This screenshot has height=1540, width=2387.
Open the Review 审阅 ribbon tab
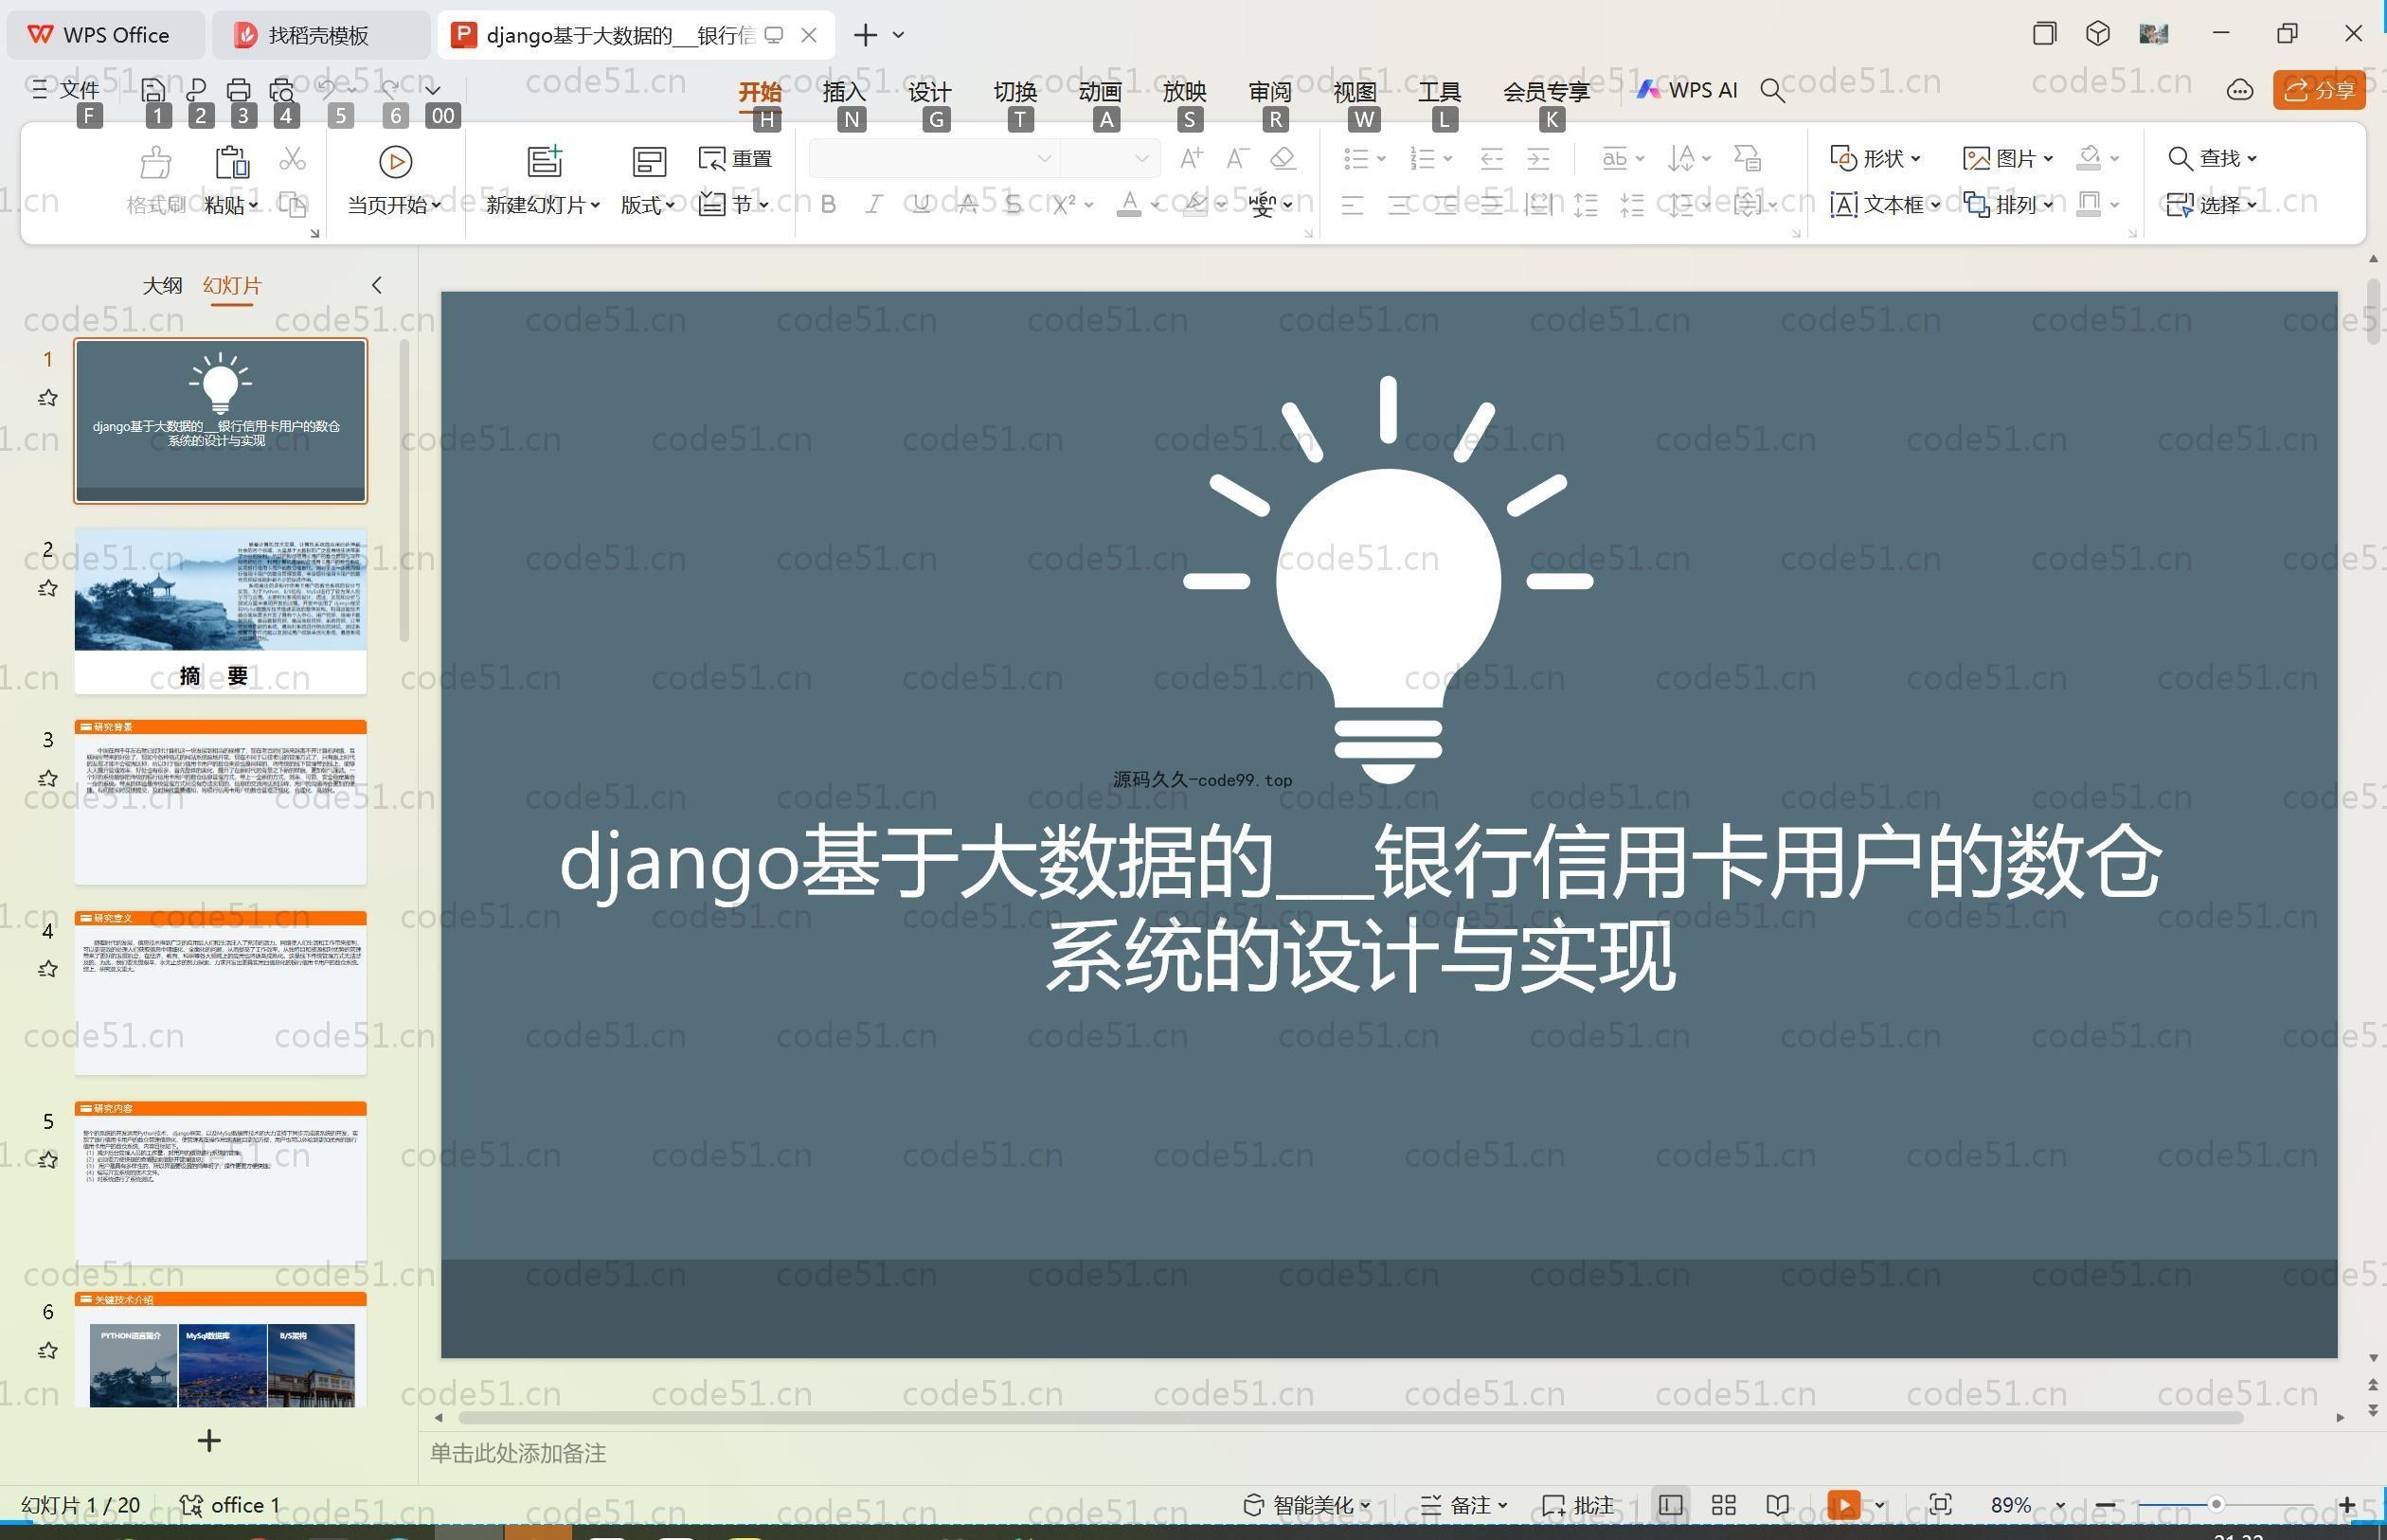[x=1269, y=91]
